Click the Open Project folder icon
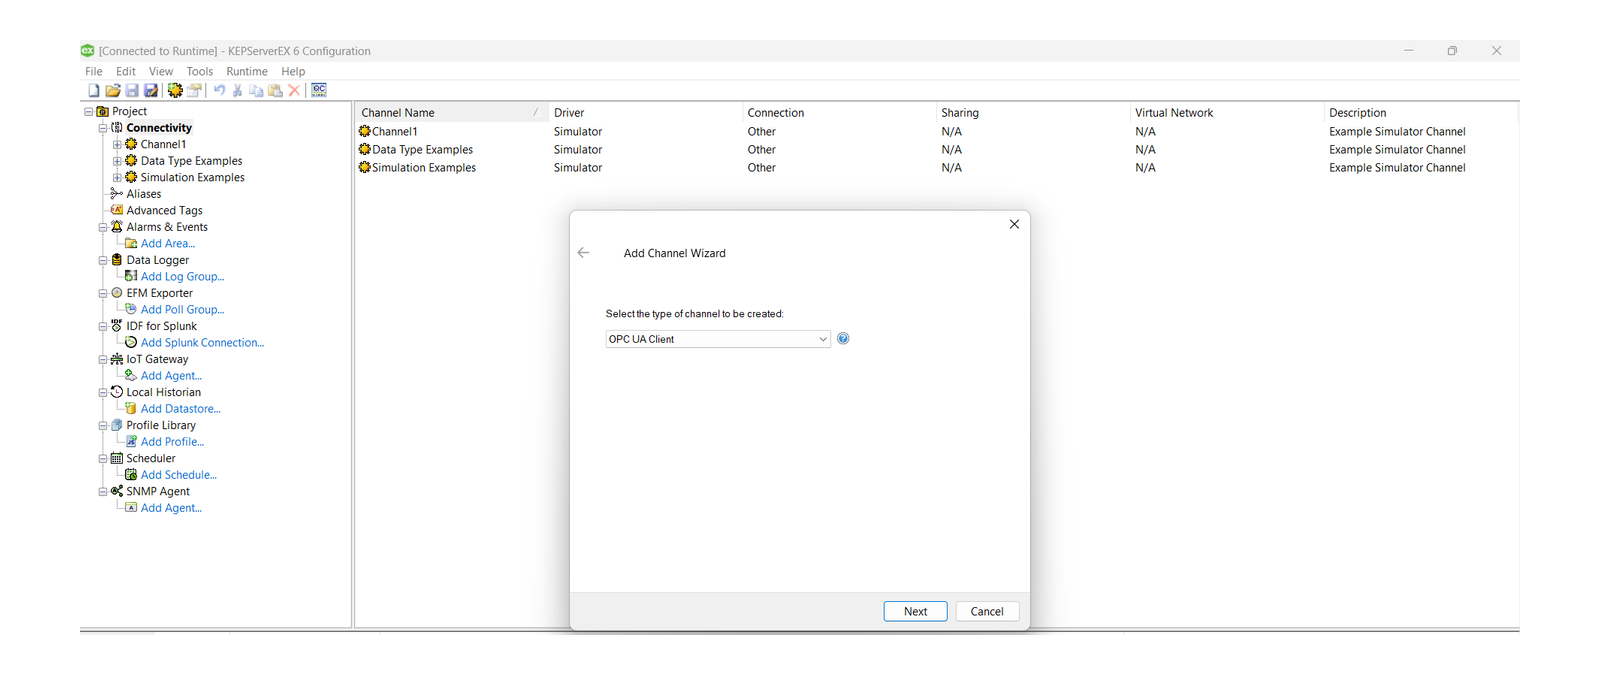The width and height of the screenshot is (1600, 675). point(113,90)
